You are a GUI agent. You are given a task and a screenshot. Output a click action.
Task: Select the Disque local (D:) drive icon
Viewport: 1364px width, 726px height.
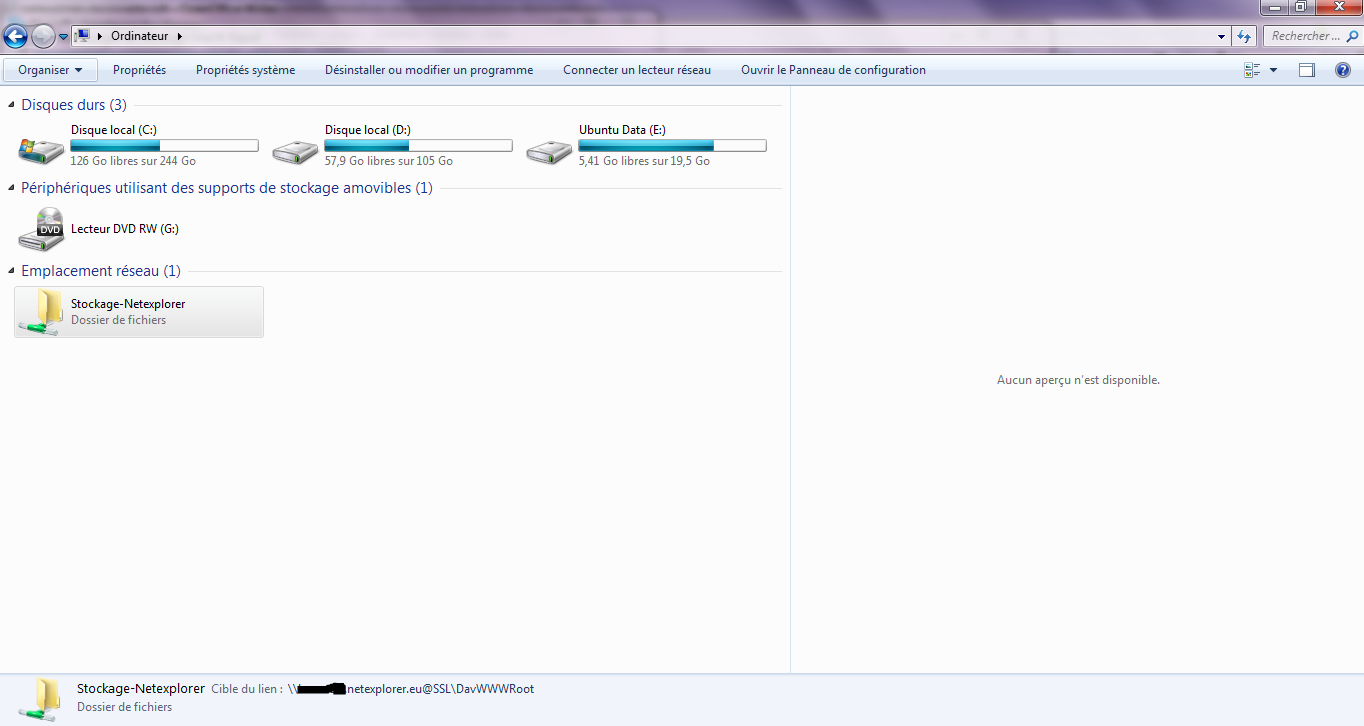pos(295,151)
